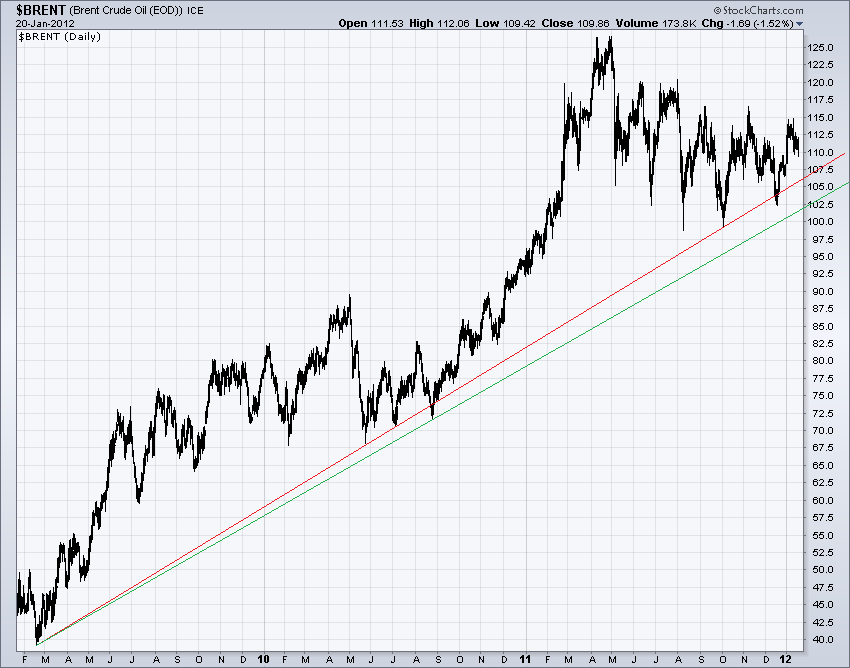Click the 10 year marker on time axis
This screenshot has width=850, height=668.
(x=263, y=659)
